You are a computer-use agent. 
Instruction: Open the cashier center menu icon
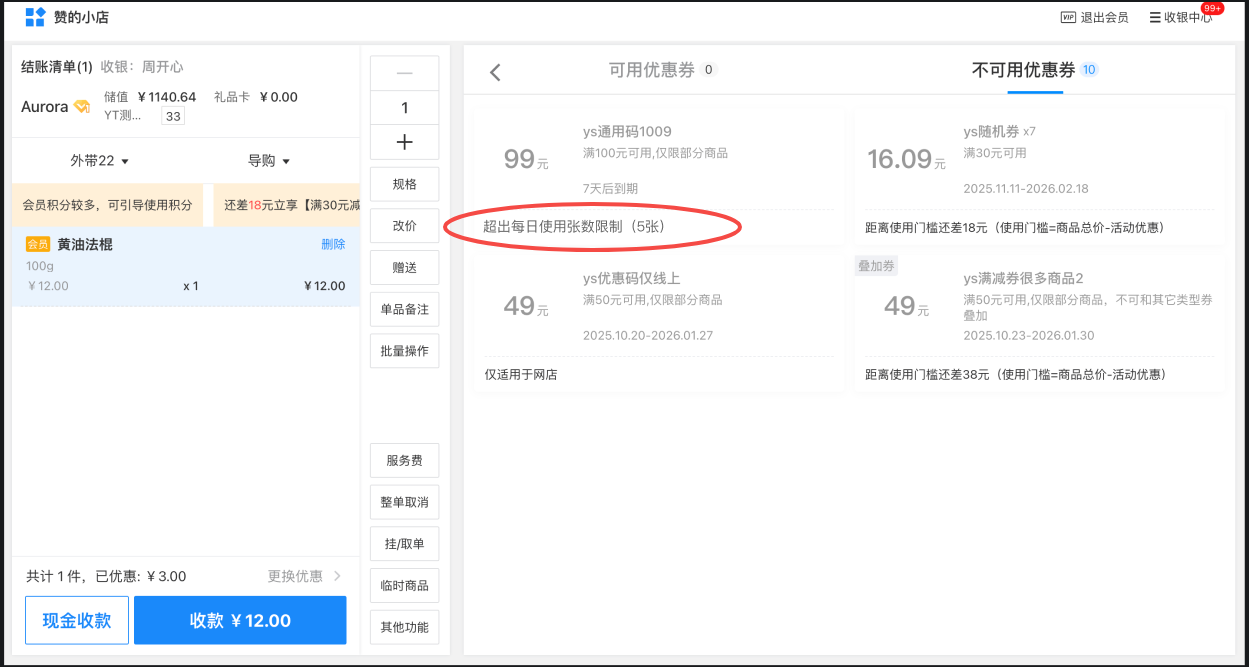[1155, 17]
